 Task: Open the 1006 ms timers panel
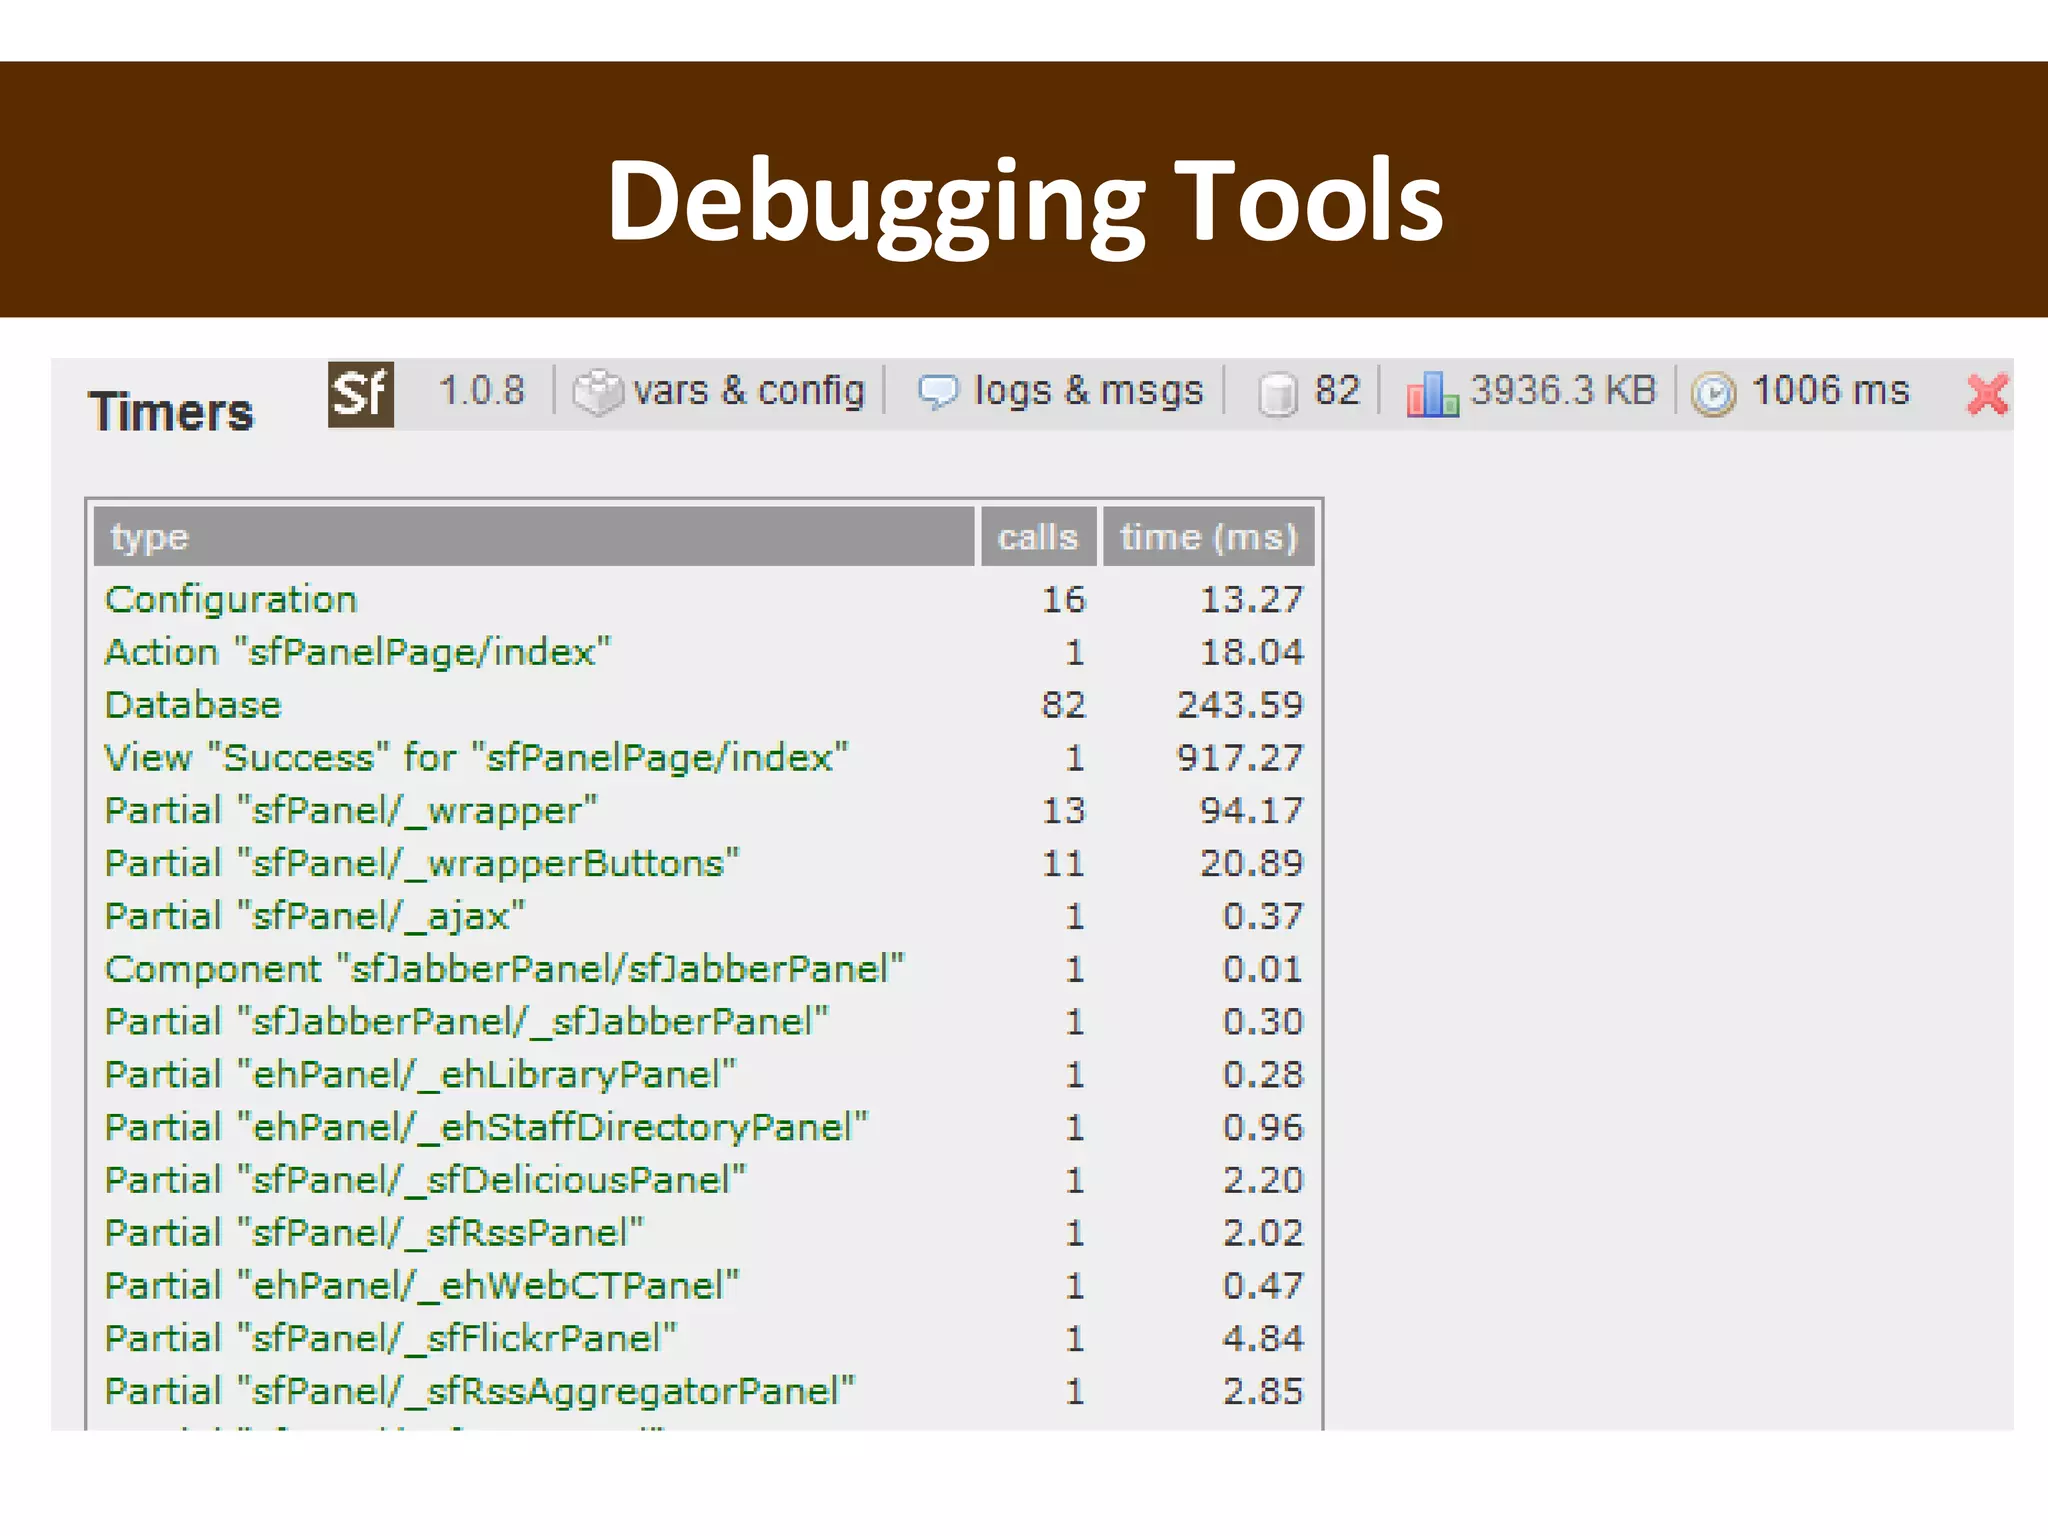[1830, 390]
